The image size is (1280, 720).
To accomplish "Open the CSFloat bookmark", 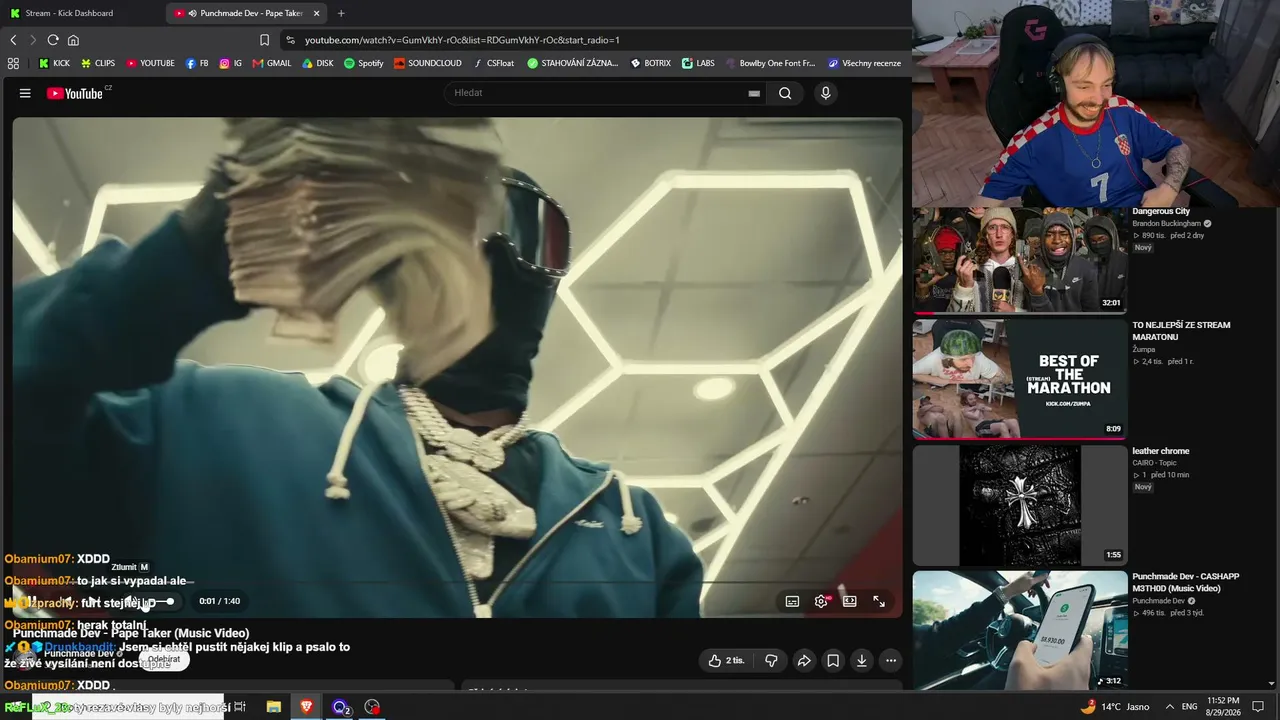I will 493,63.
